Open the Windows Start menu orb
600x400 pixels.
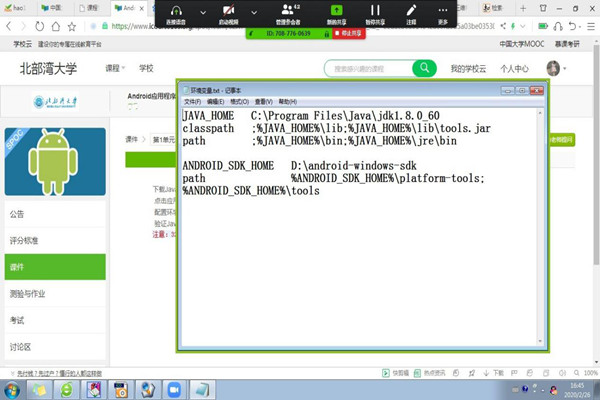pyautogui.click(x=12, y=388)
